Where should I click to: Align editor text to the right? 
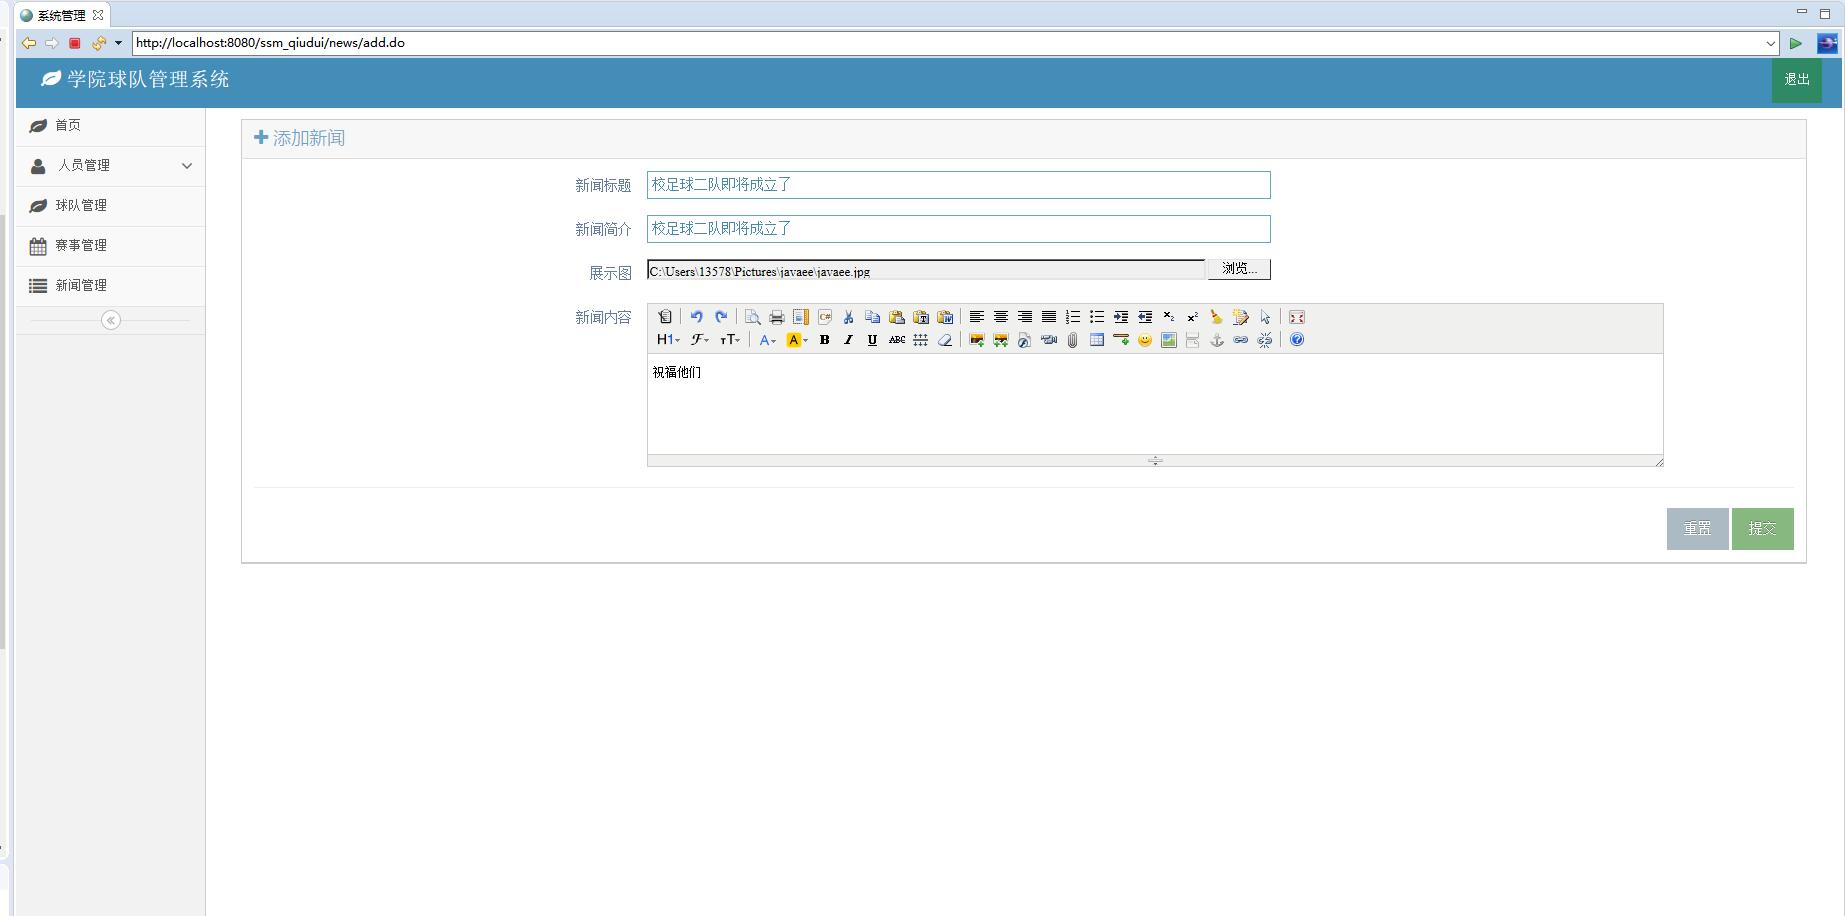pyautogui.click(x=1025, y=317)
